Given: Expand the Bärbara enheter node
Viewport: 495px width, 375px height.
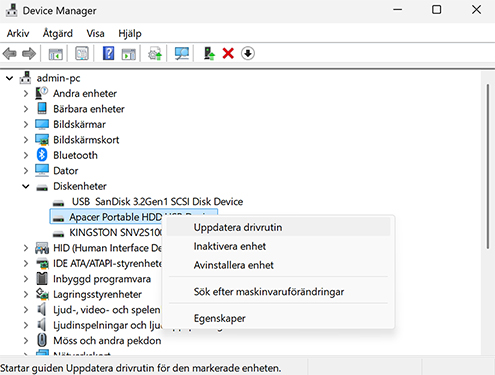Looking at the screenshot, I should tap(26, 109).
